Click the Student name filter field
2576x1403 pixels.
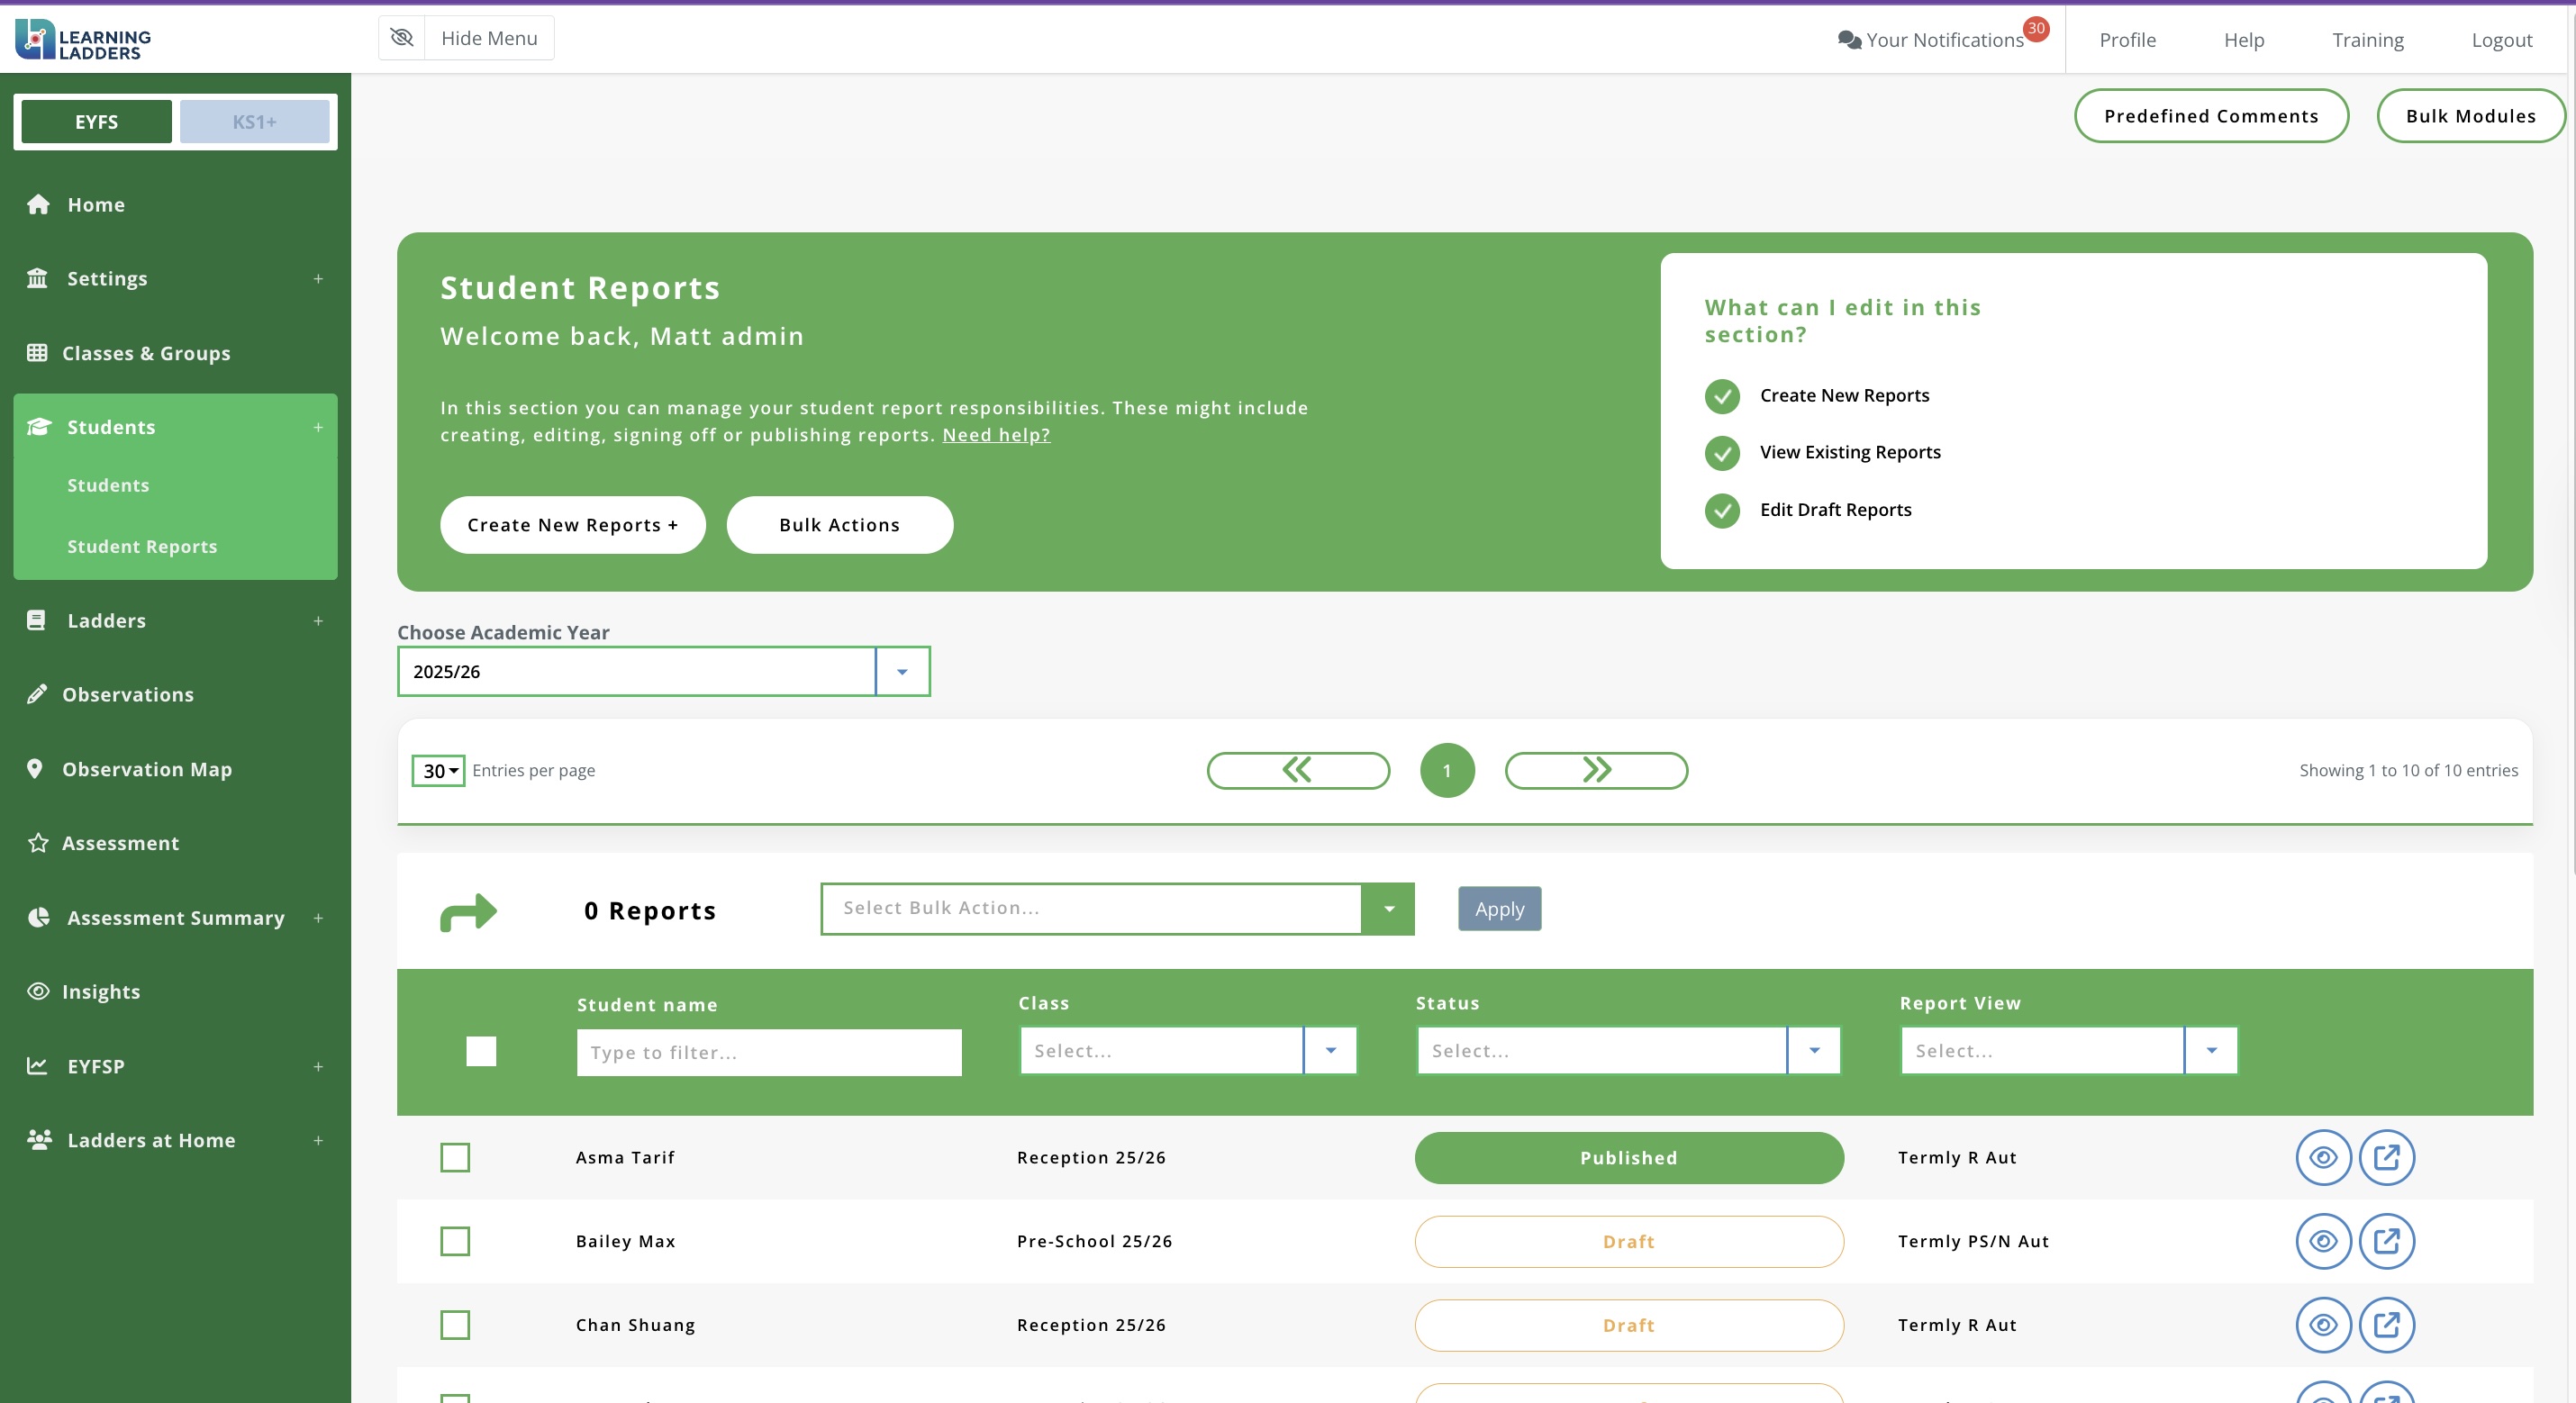coord(768,1052)
